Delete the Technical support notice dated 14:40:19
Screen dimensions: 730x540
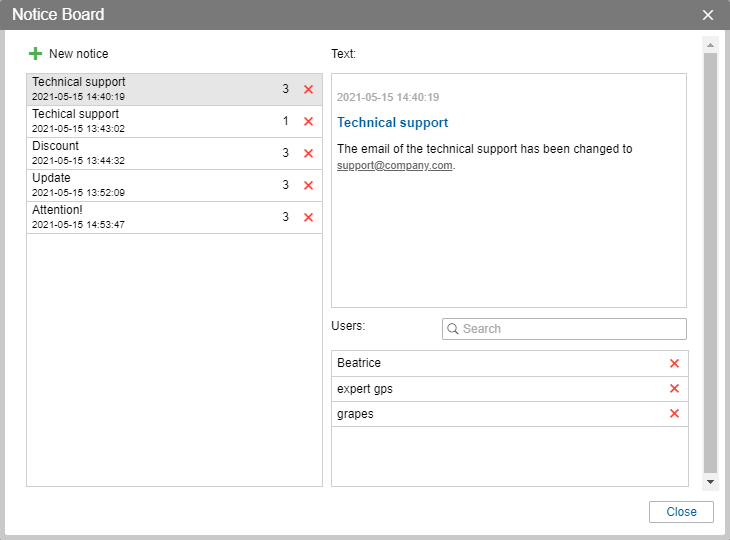(x=308, y=89)
